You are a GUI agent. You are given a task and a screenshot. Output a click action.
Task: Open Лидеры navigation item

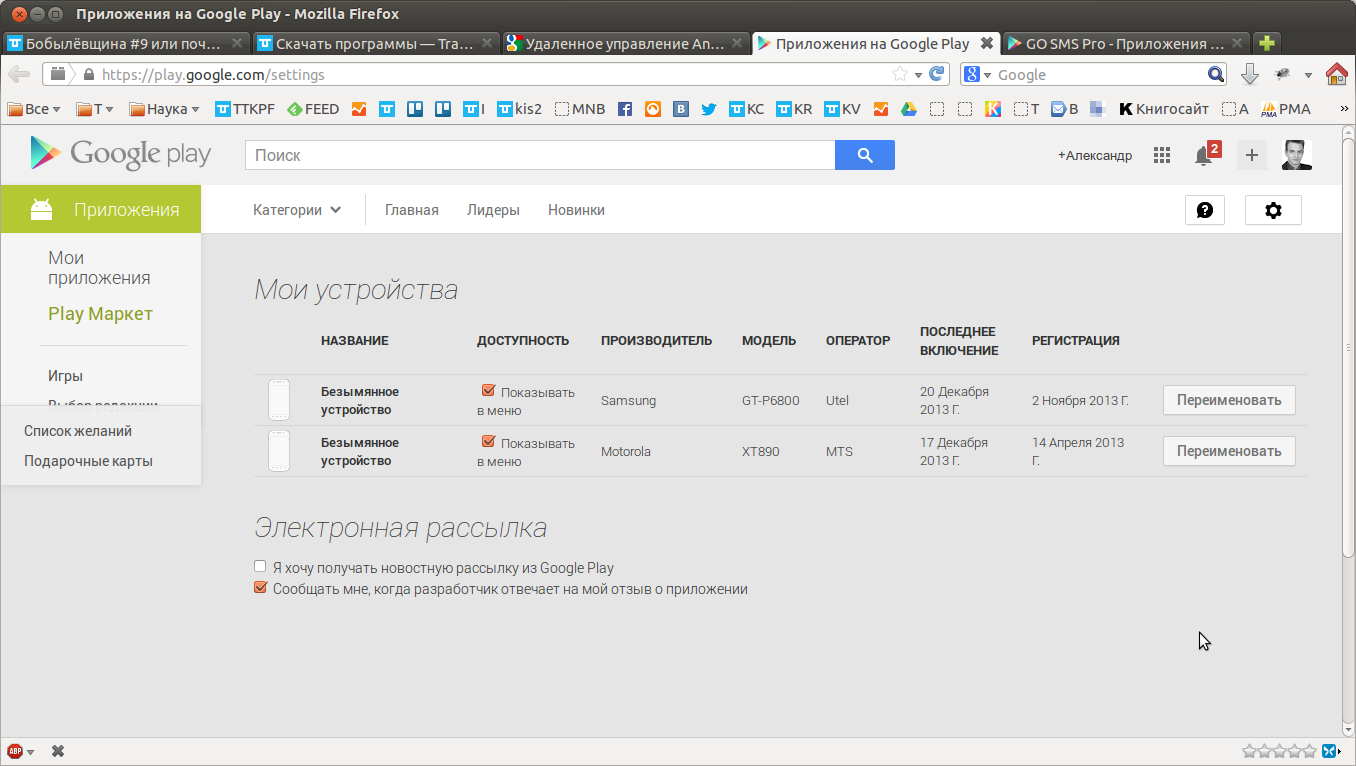493,210
